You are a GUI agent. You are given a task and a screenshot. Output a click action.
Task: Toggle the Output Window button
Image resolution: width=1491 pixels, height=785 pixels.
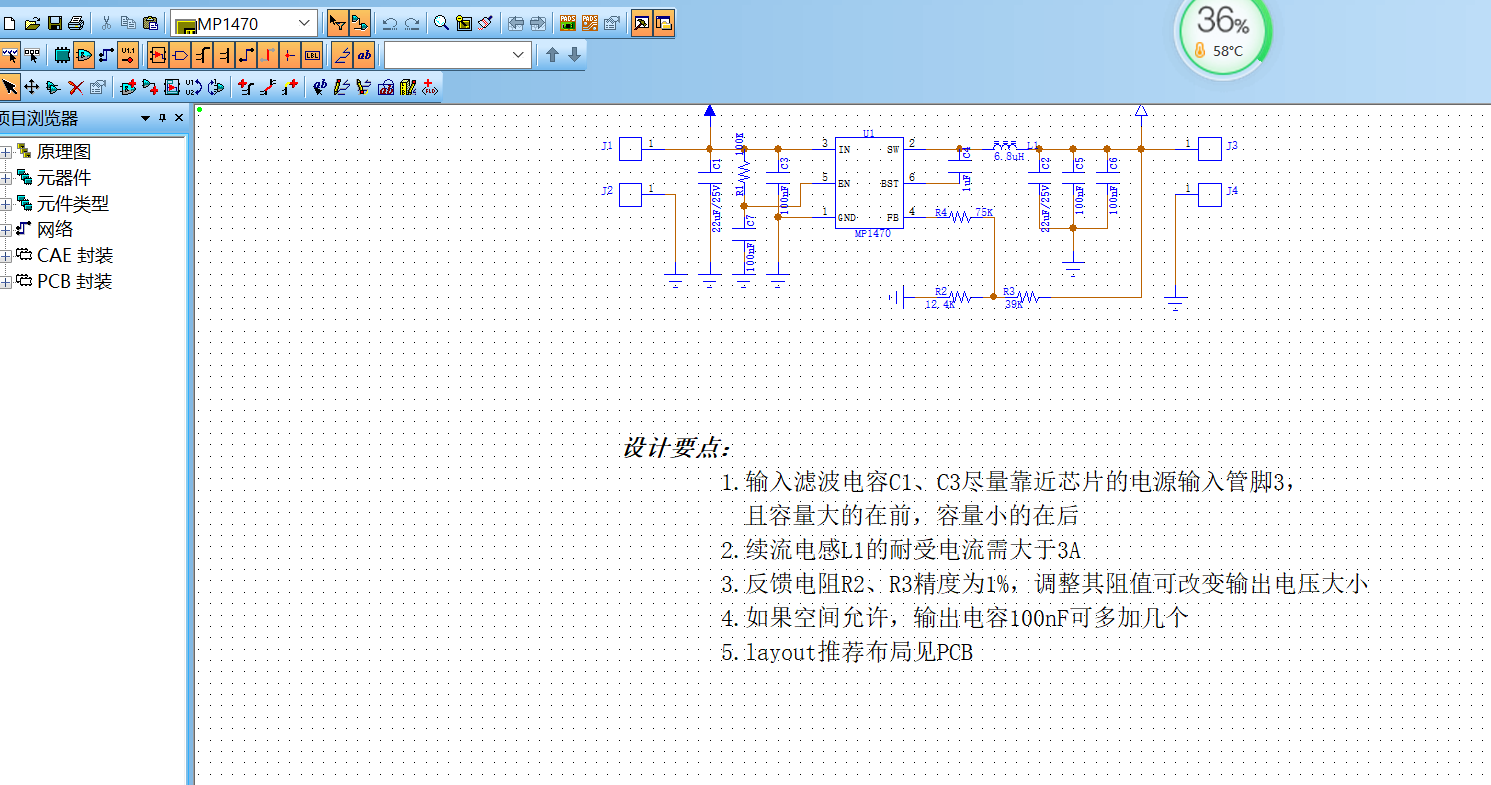coord(641,22)
